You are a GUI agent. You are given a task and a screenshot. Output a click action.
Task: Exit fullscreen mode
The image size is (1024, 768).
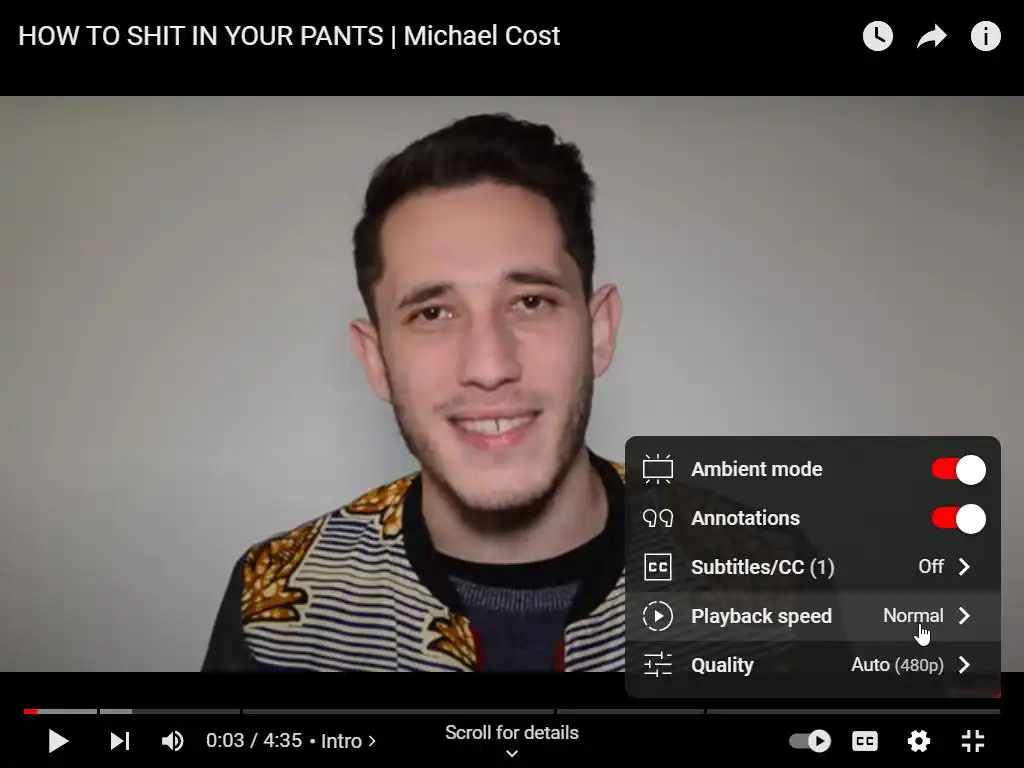[973, 741]
